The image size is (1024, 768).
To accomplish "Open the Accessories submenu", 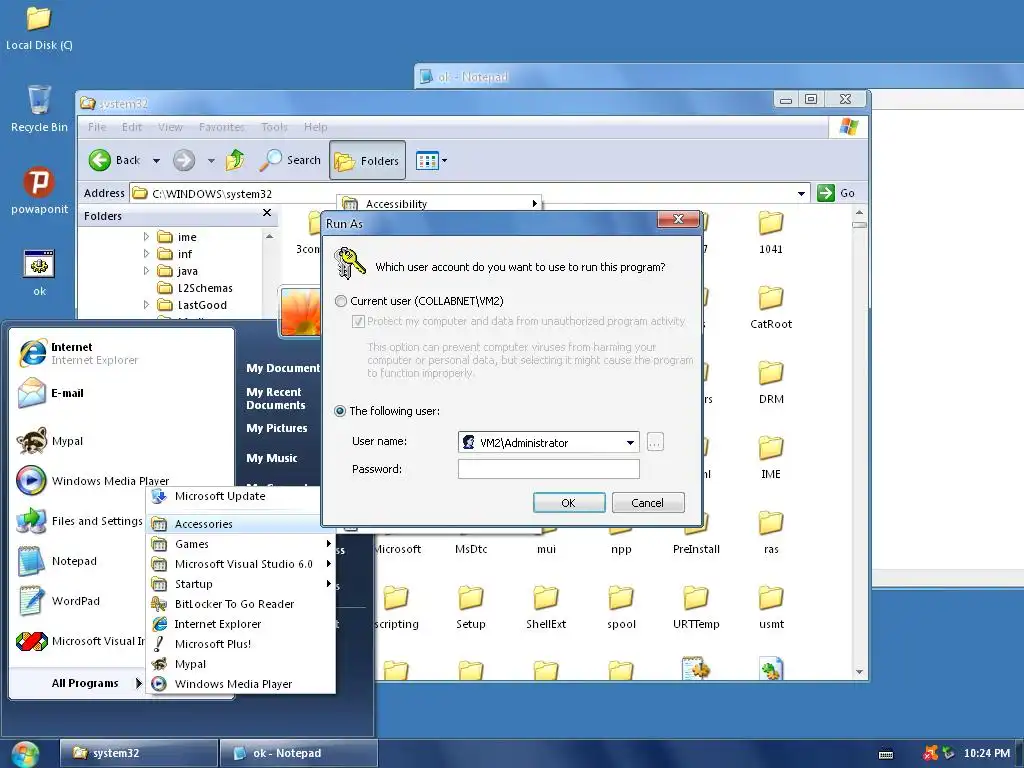I will point(240,524).
